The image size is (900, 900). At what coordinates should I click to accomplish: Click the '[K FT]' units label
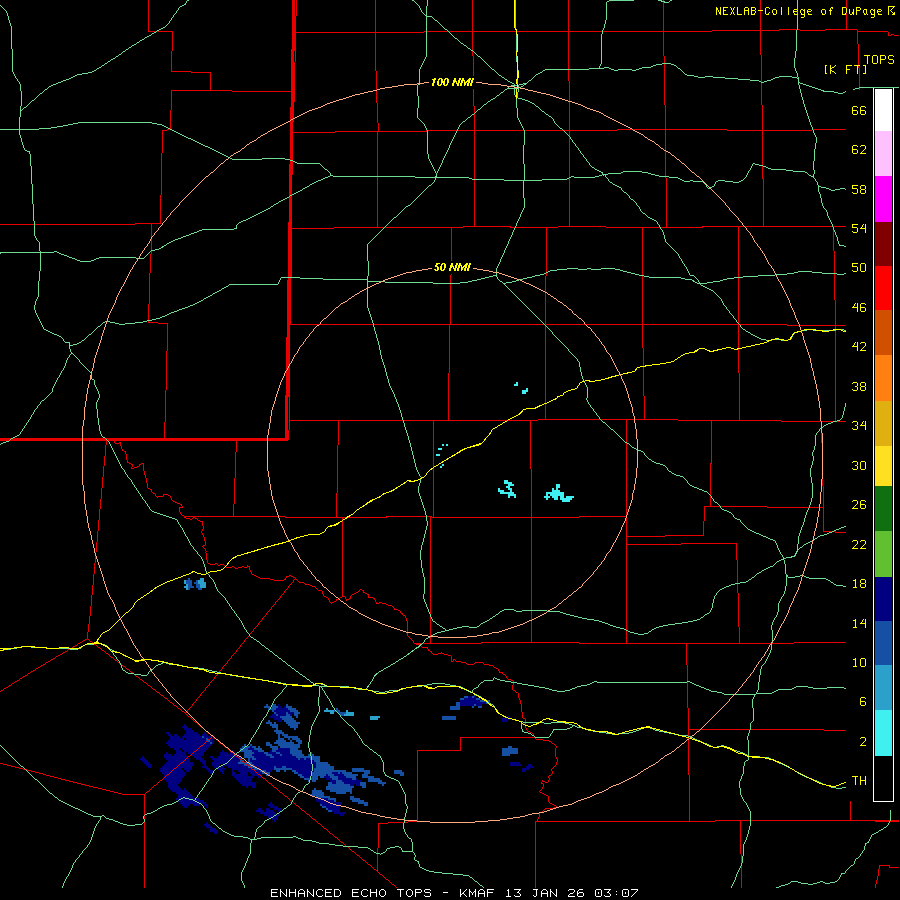(x=845, y=69)
